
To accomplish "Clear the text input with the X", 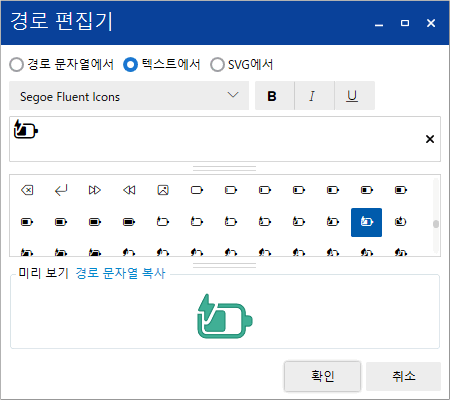I will pyautogui.click(x=430, y=139).
